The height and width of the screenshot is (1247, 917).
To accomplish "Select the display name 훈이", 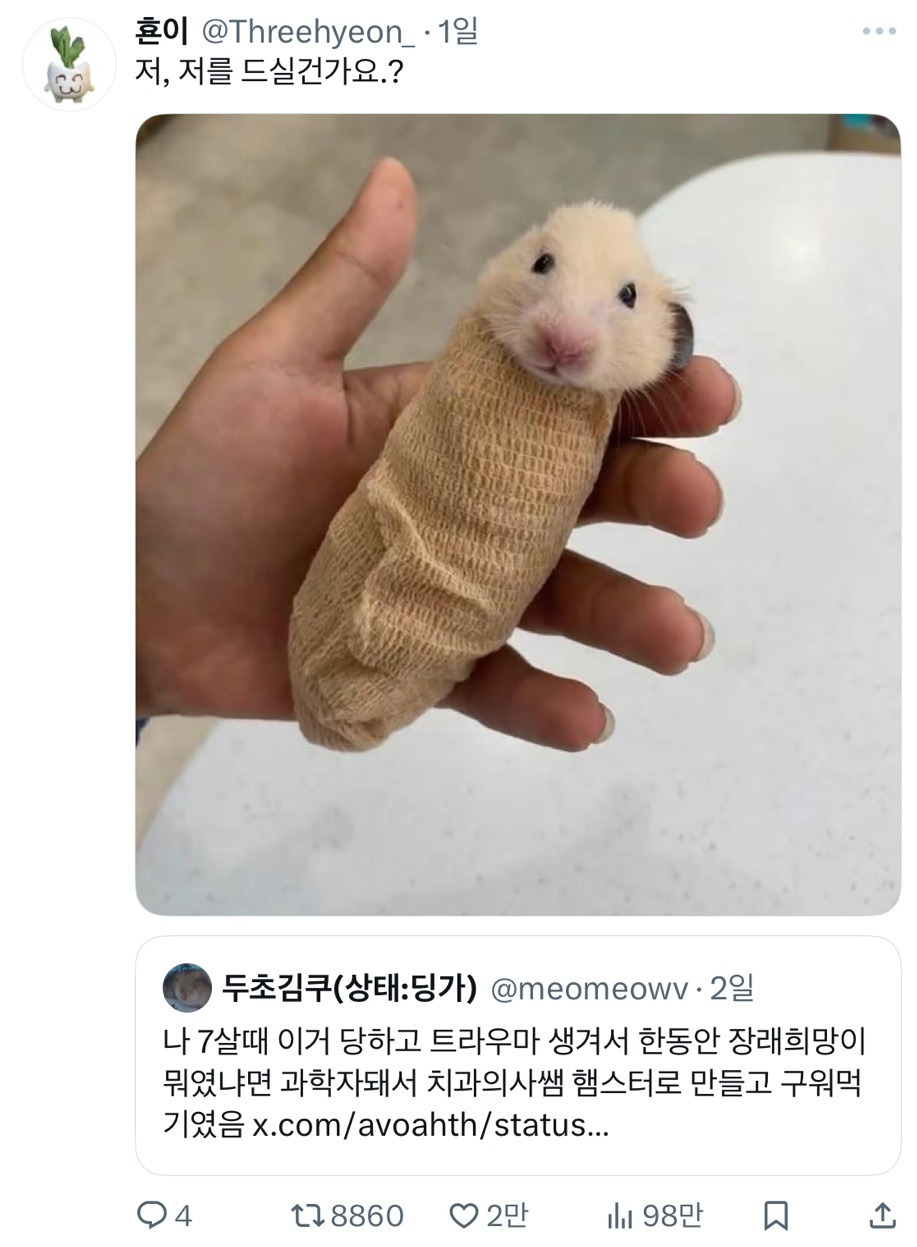I will point(162,32).
